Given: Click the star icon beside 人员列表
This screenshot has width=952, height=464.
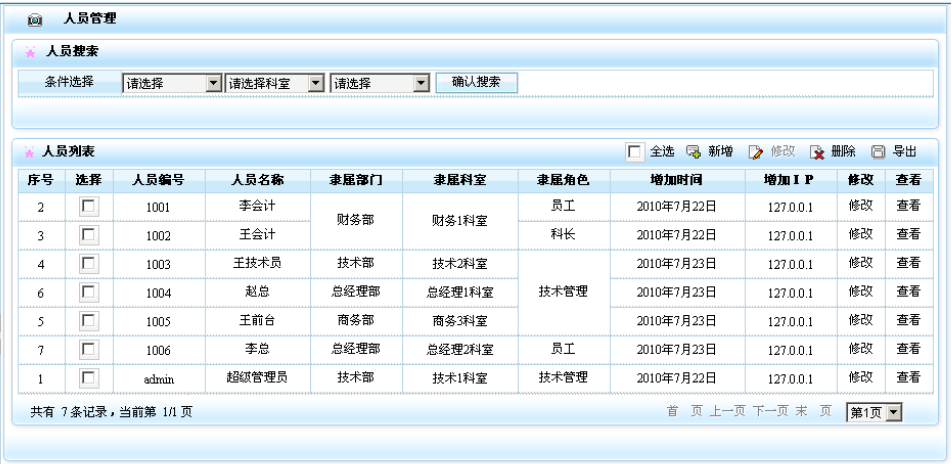Looking at the screenshot, I should click(30, 152).
